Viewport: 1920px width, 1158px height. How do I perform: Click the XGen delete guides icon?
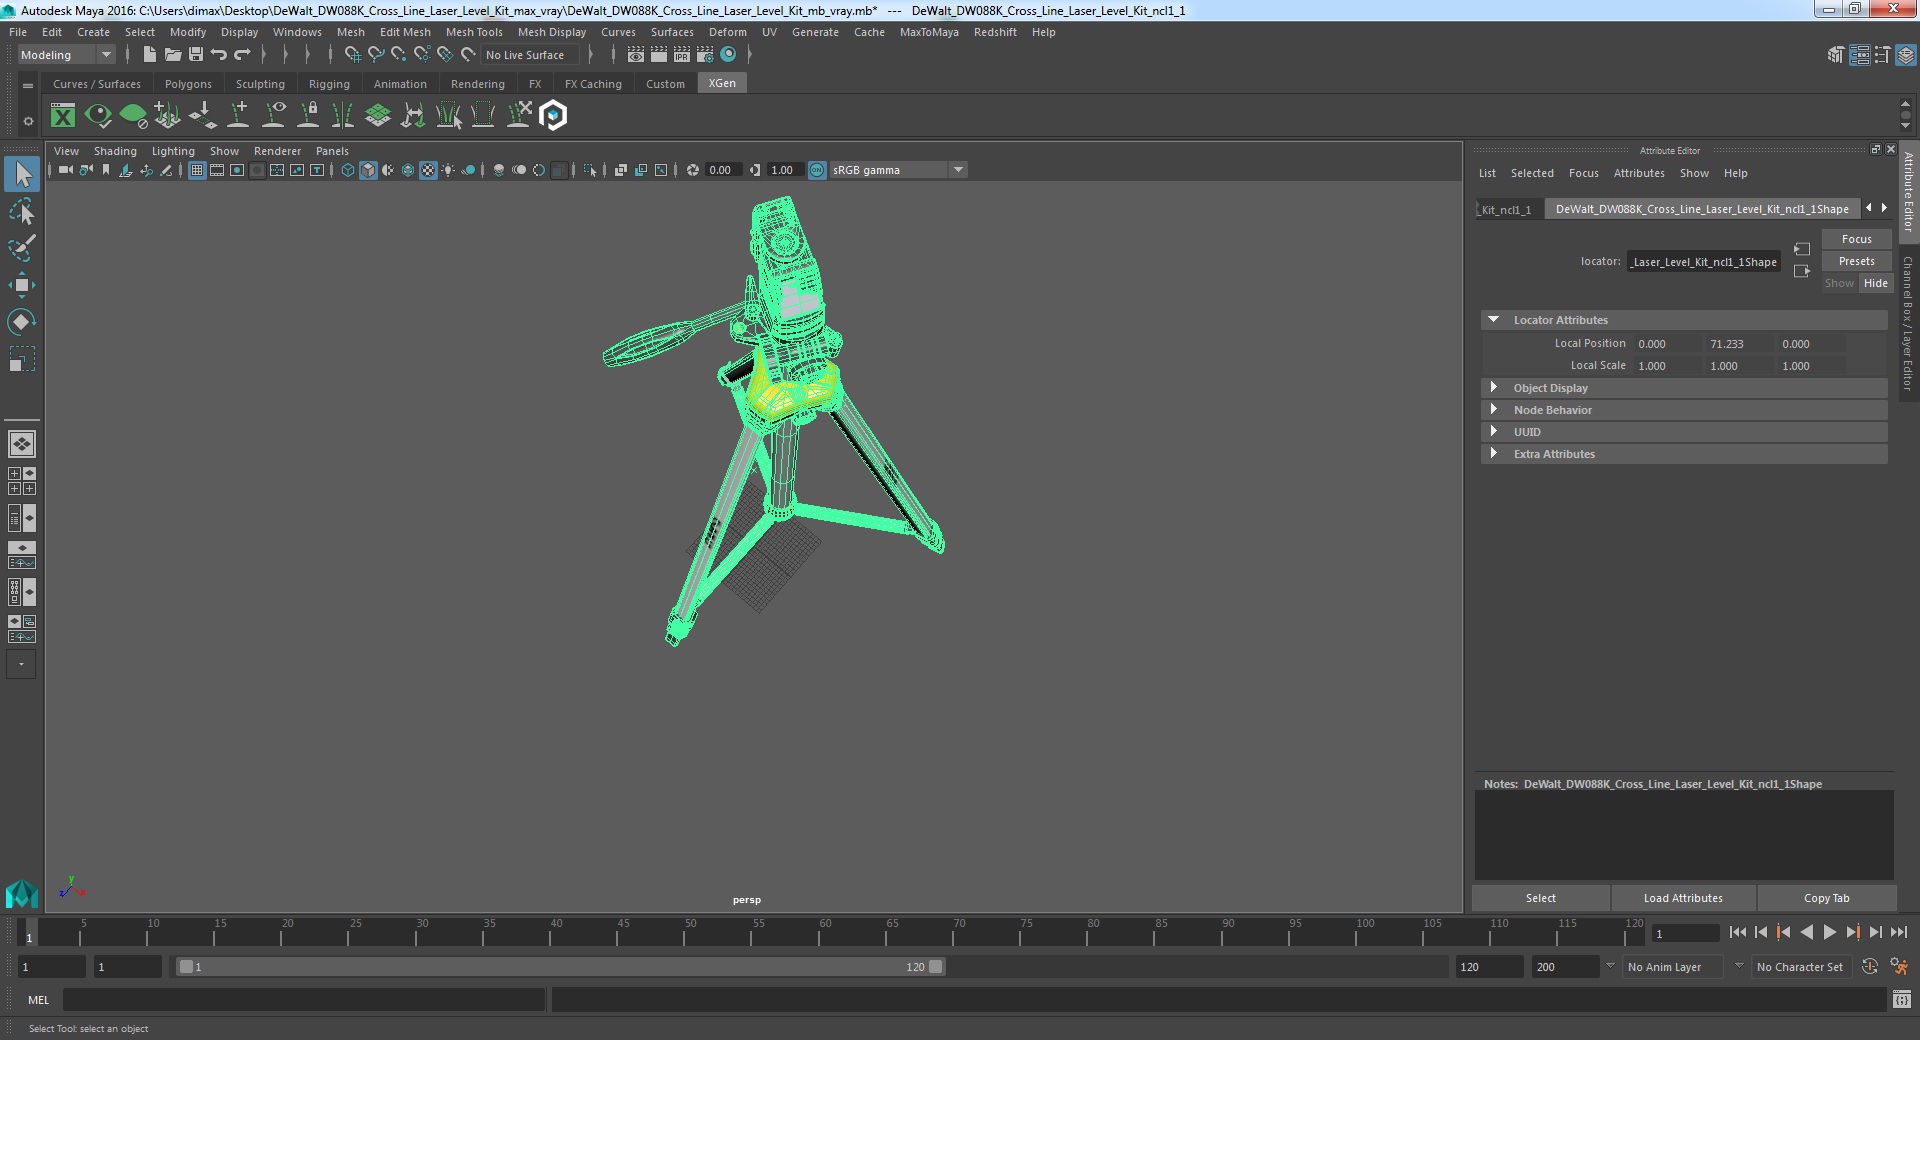click(x=519, y=116)
